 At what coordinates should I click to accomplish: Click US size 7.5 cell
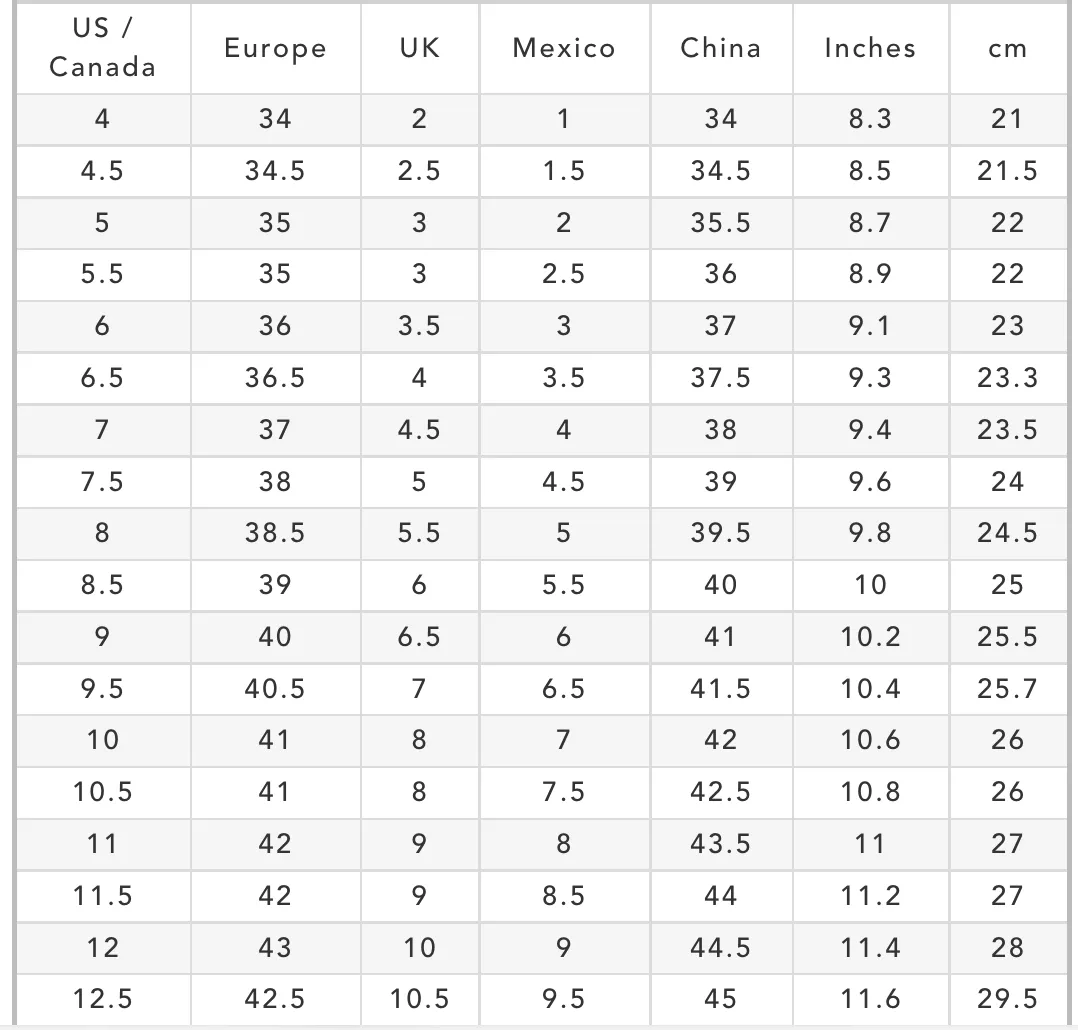click(x=103, y=482)
